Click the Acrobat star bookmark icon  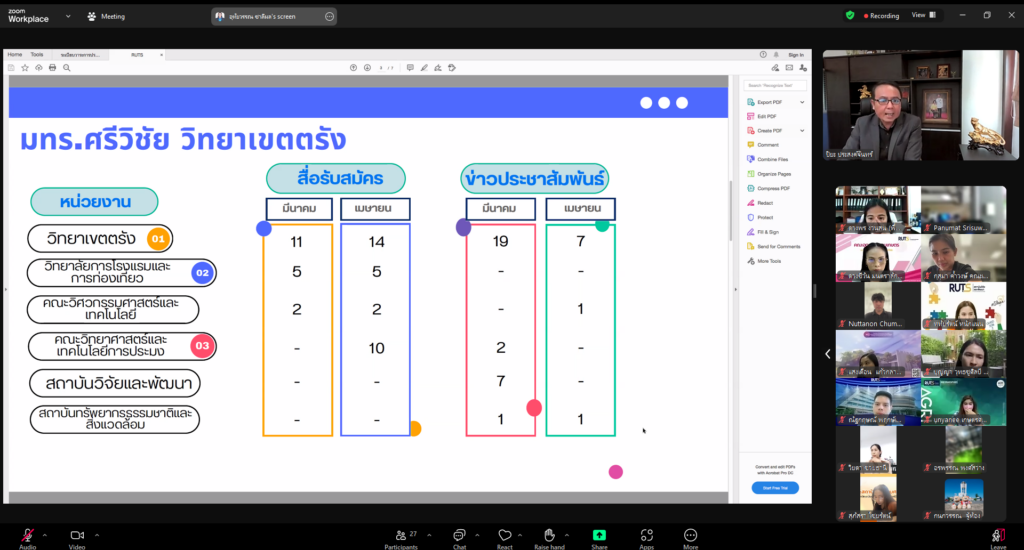[25, 68]
